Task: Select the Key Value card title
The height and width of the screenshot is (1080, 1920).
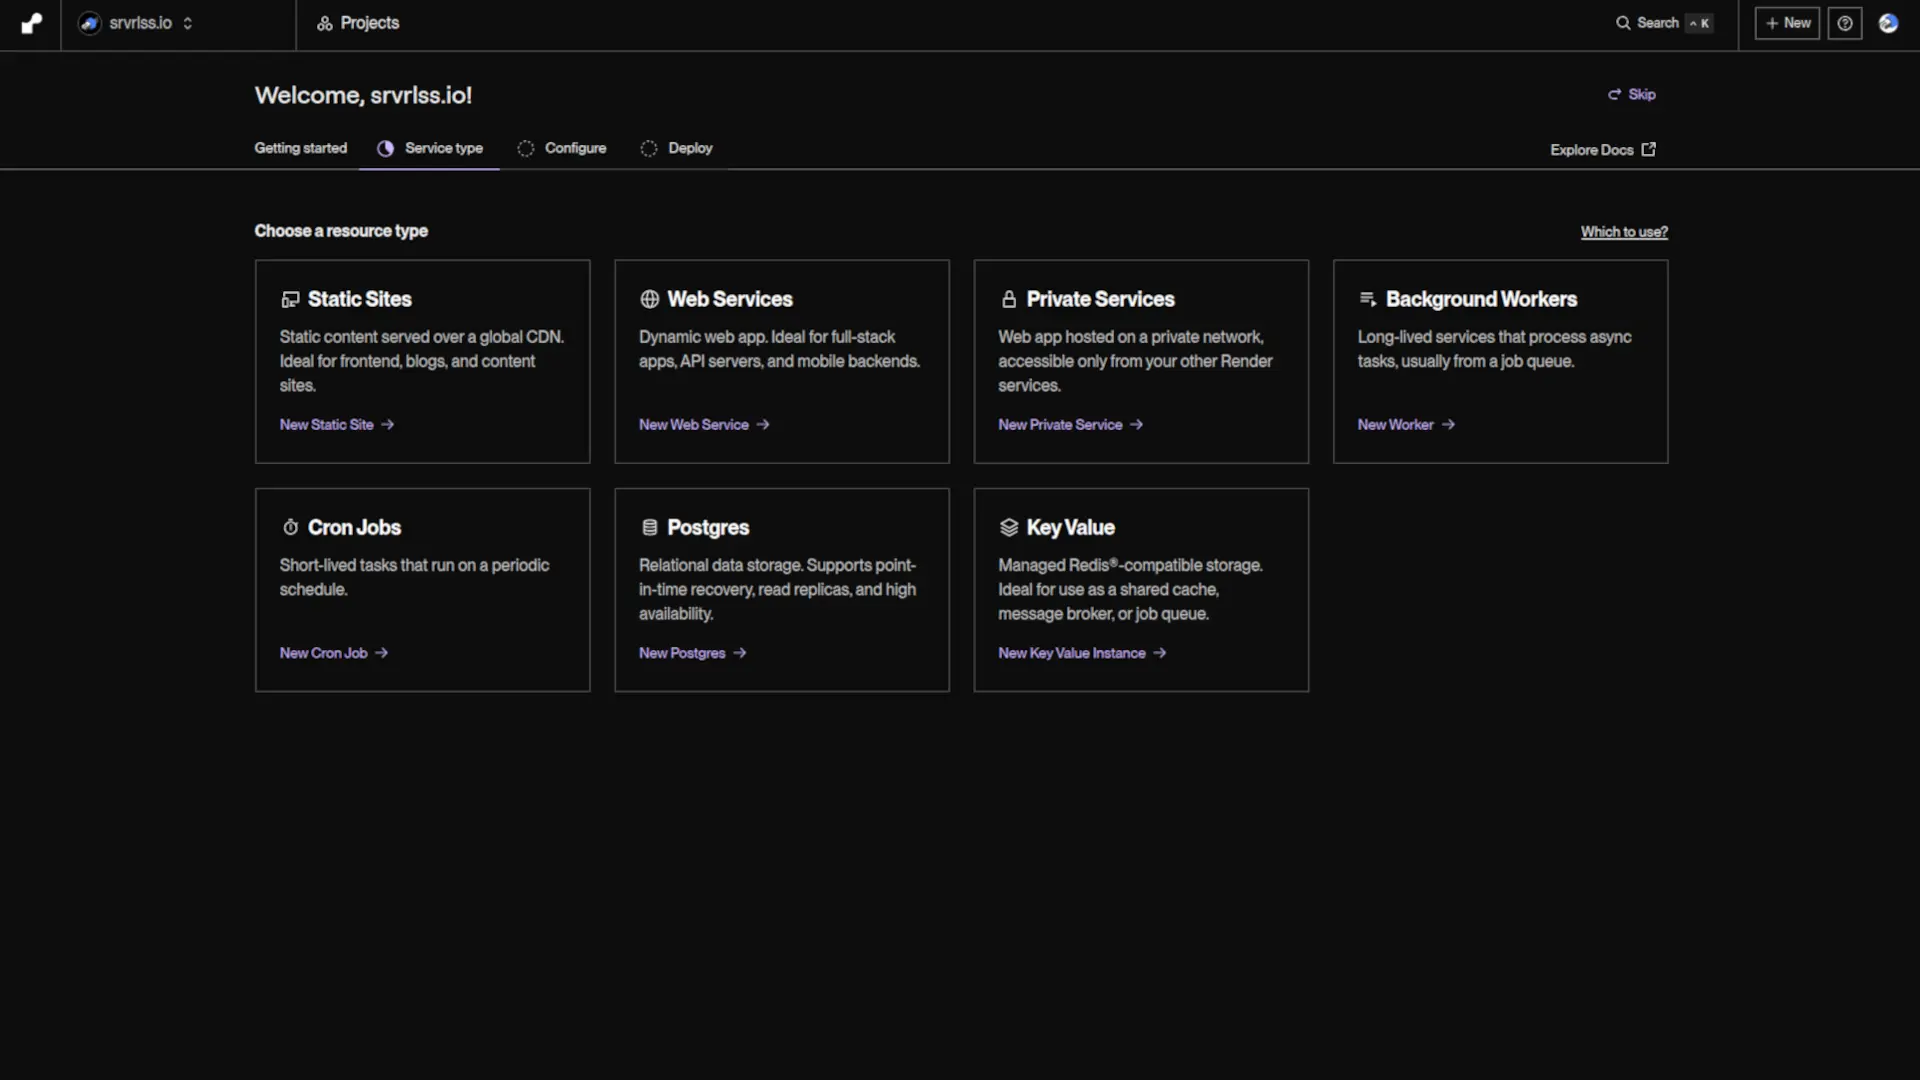Action: point(1070,527)
